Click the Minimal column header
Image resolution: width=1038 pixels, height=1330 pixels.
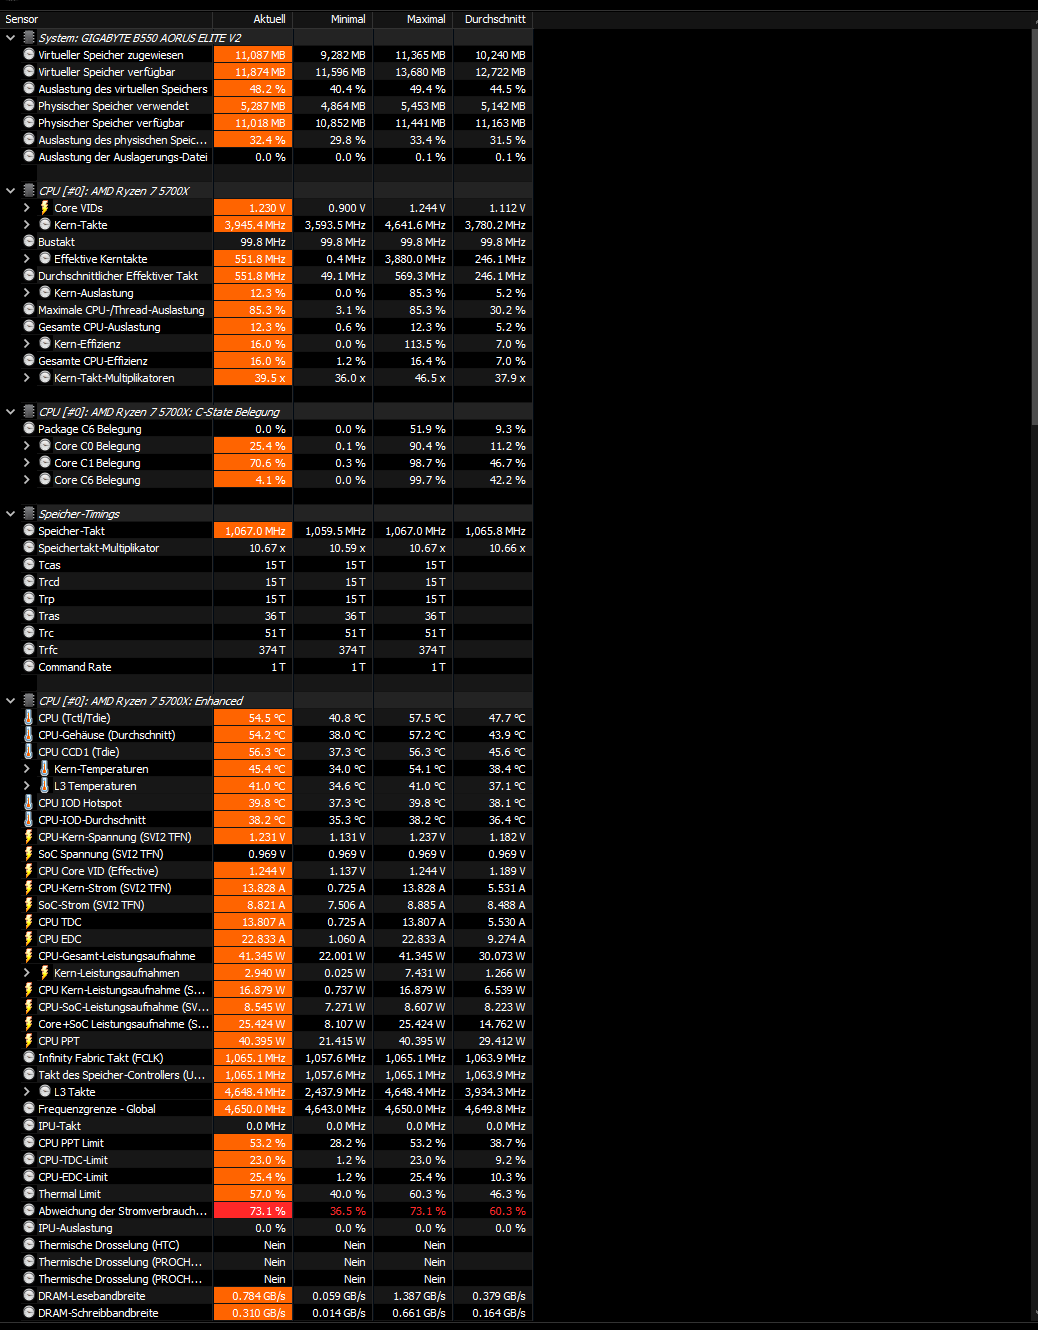[x=333, y=19]
